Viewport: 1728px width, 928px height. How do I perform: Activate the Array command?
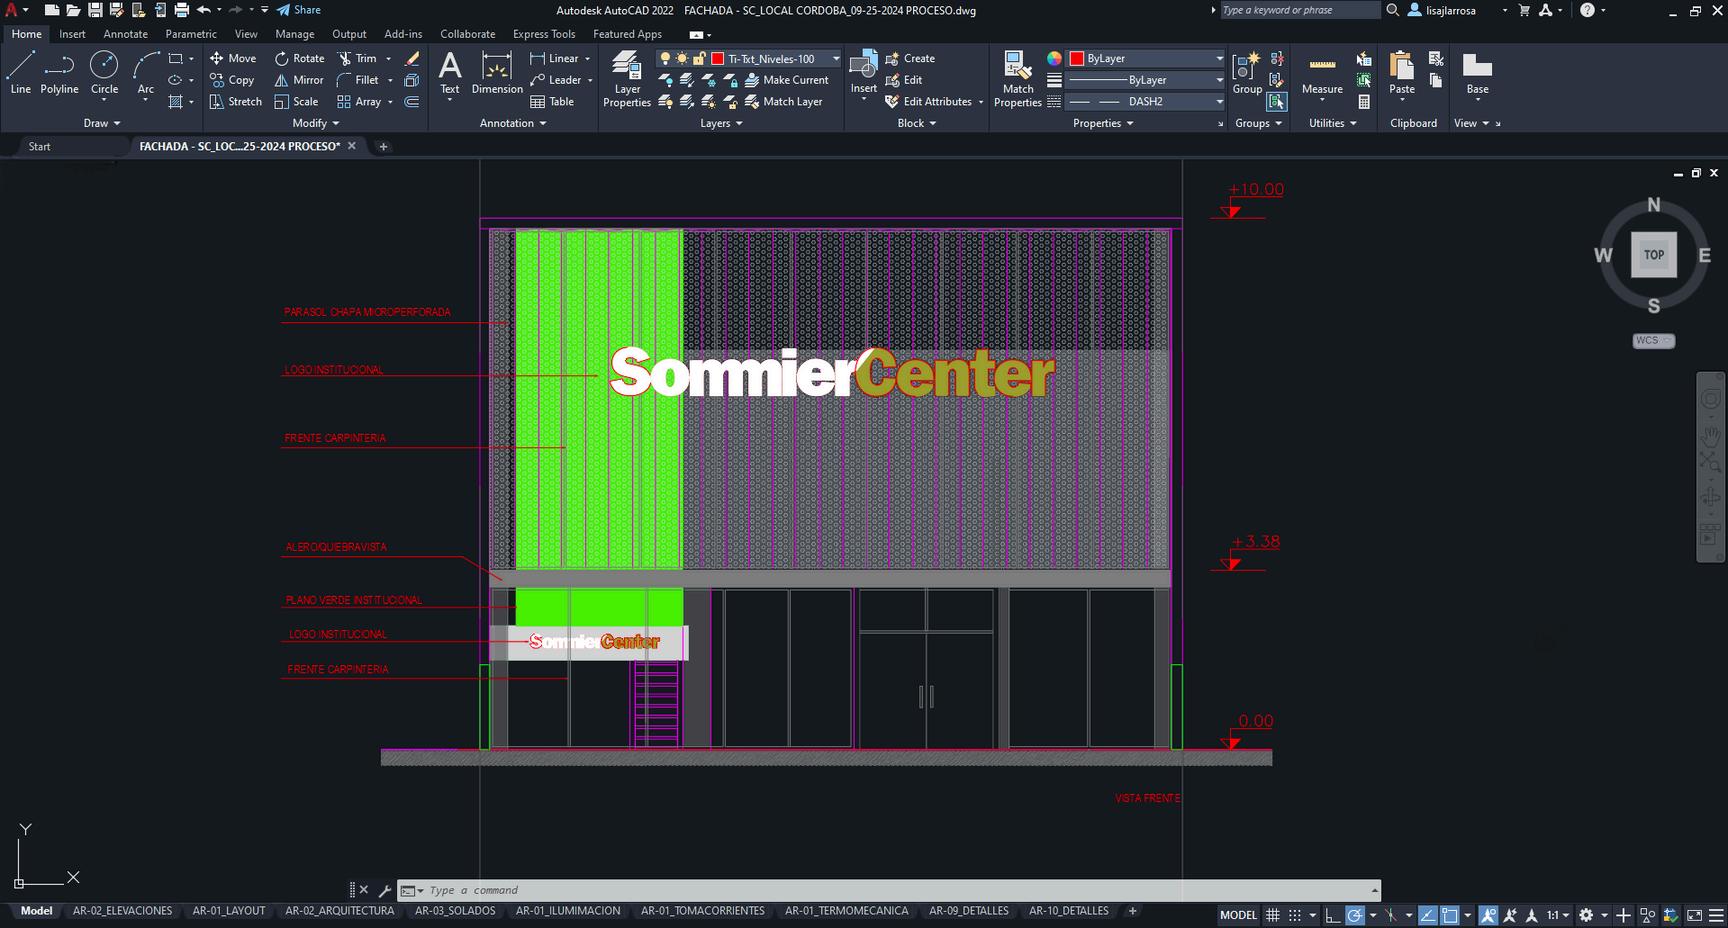pos(359,102)
